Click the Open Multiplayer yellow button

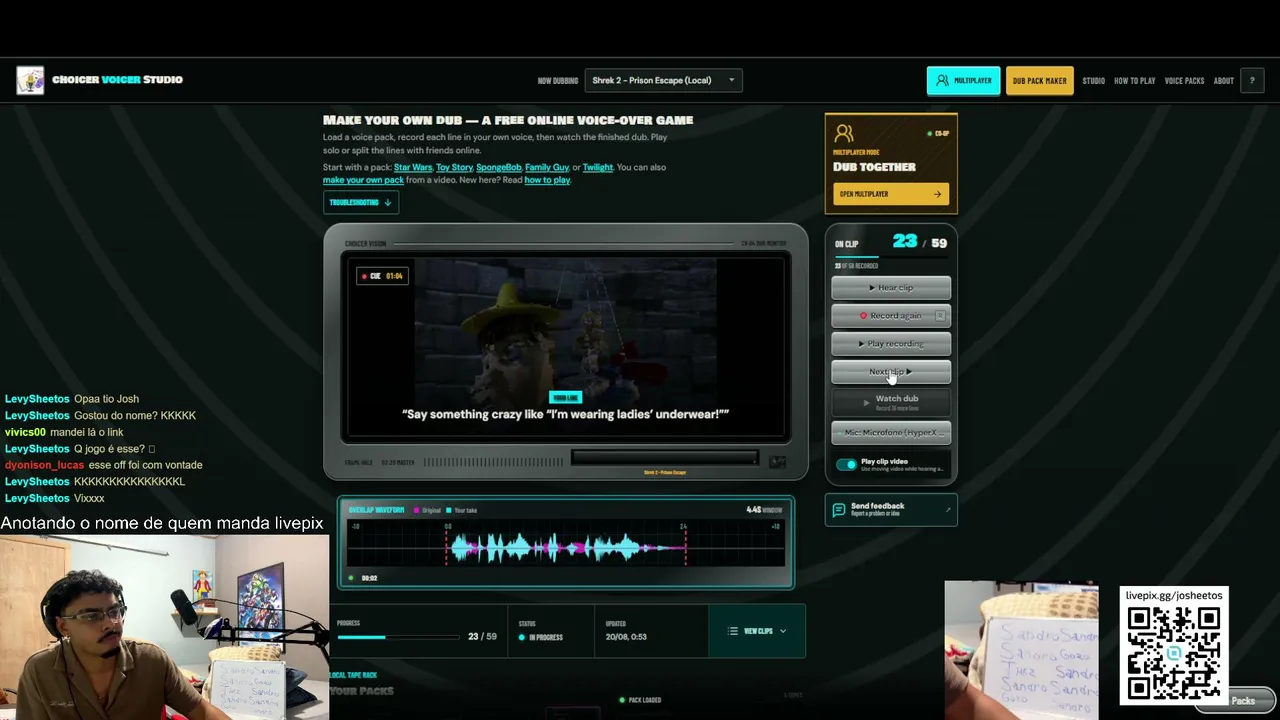click(x=891, y=194)
